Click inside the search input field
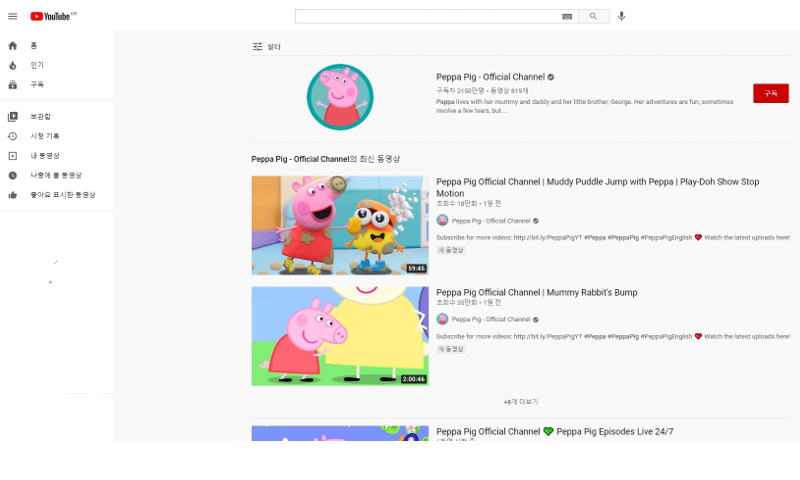This screenshot has height=480, width=800. (x=428, y=16)
